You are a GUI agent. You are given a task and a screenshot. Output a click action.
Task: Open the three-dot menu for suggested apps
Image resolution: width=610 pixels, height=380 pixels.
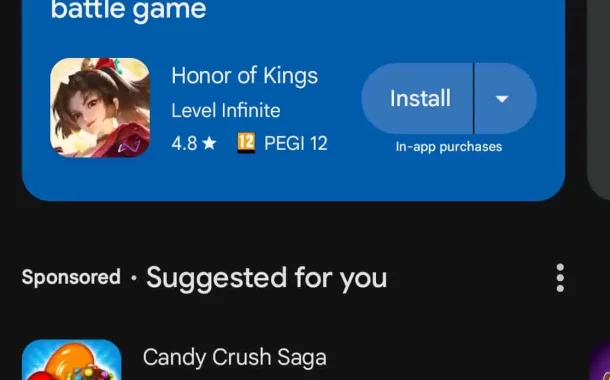tap(560, 278)
